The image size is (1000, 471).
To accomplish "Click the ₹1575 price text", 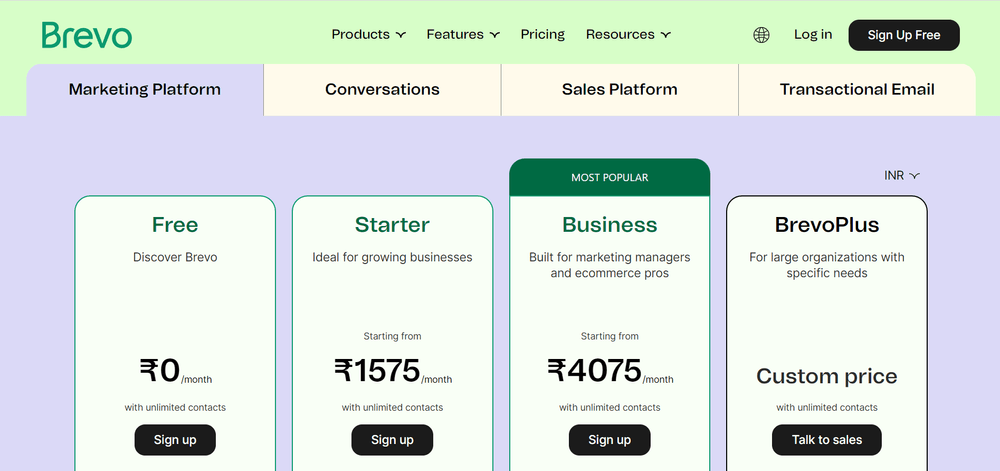I will click(377, 371).
